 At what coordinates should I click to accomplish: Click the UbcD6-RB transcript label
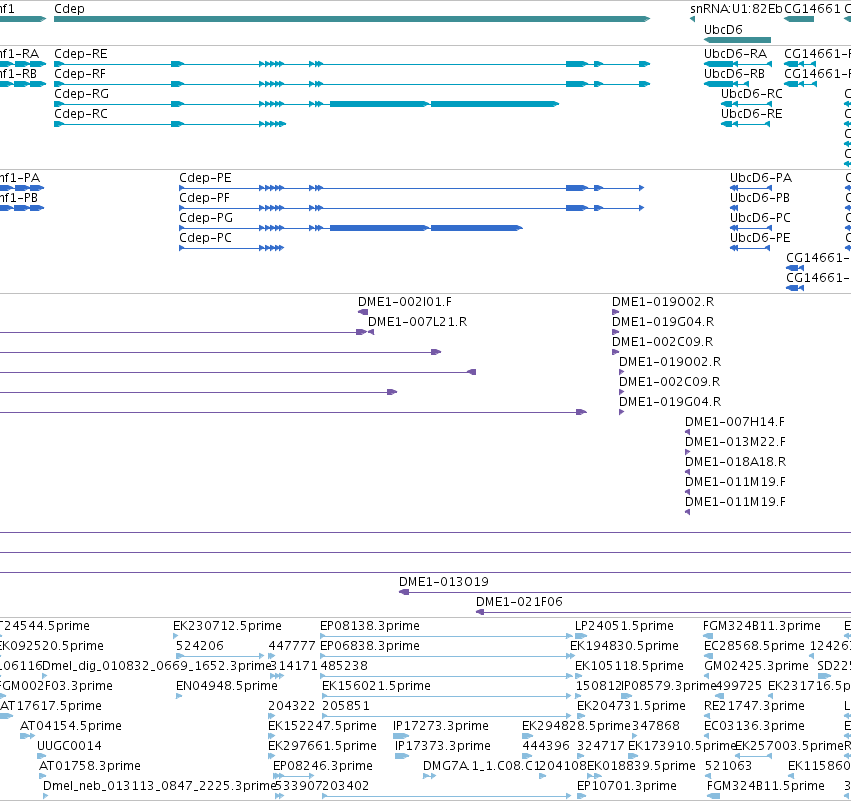734,74
